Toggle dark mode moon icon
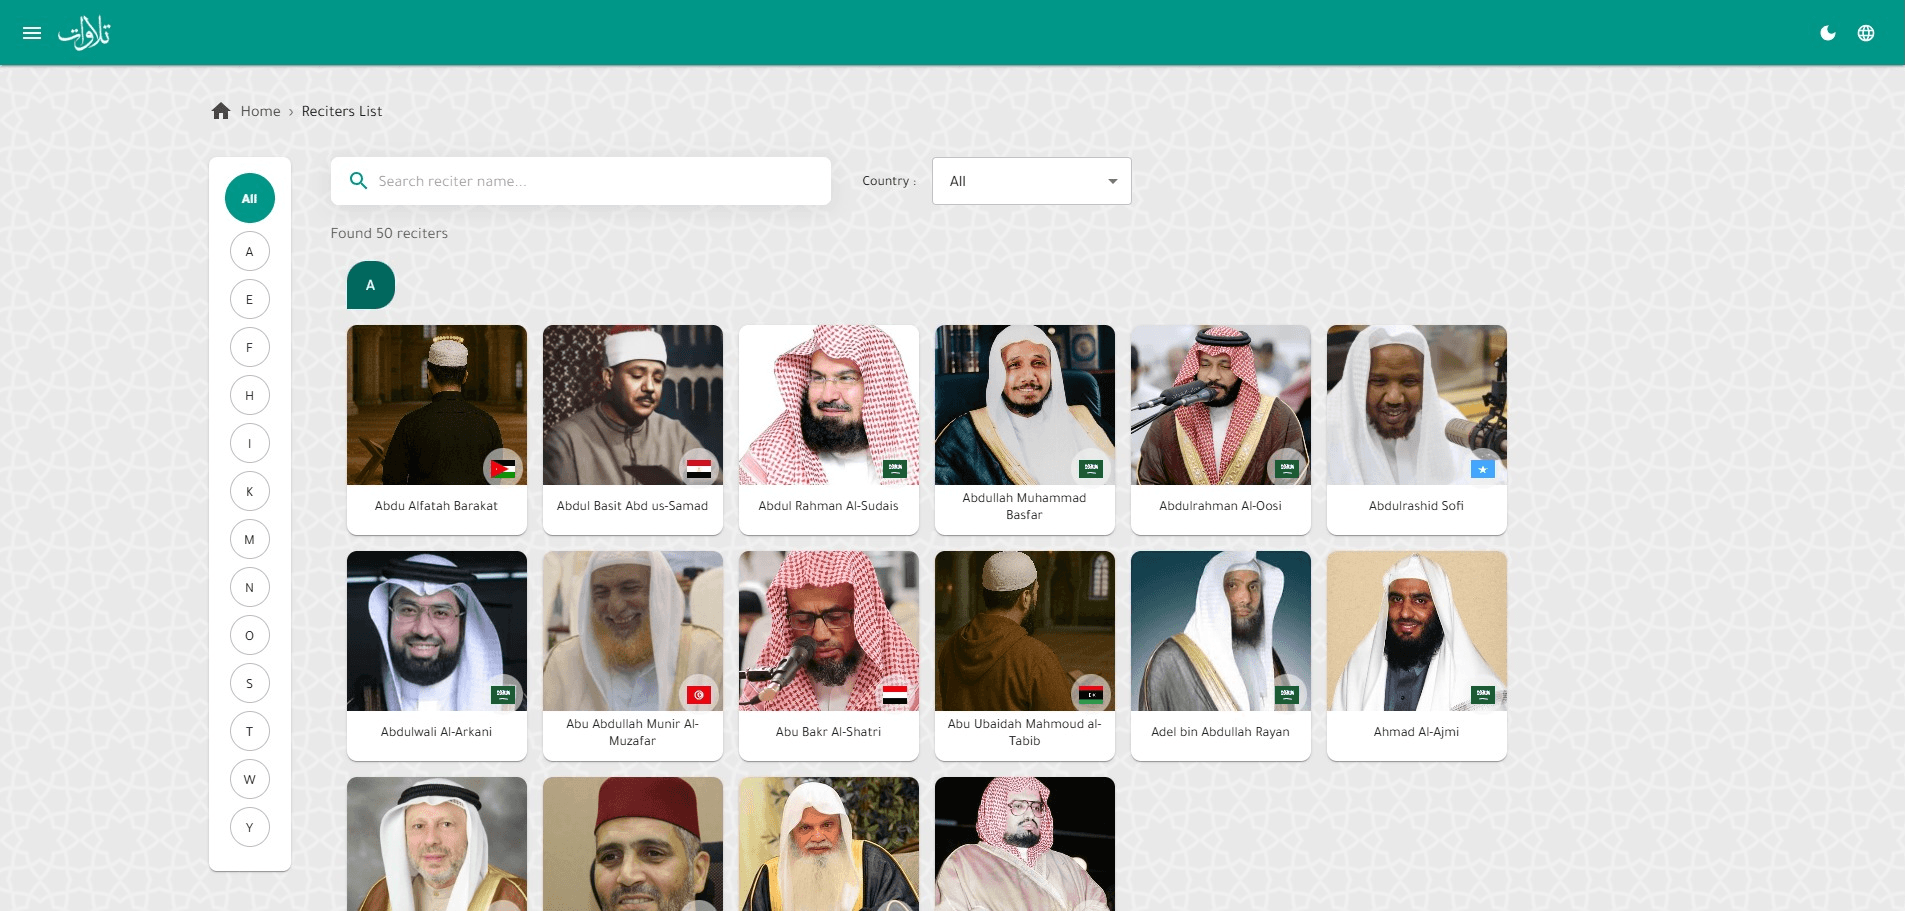 coord(1828,33)
